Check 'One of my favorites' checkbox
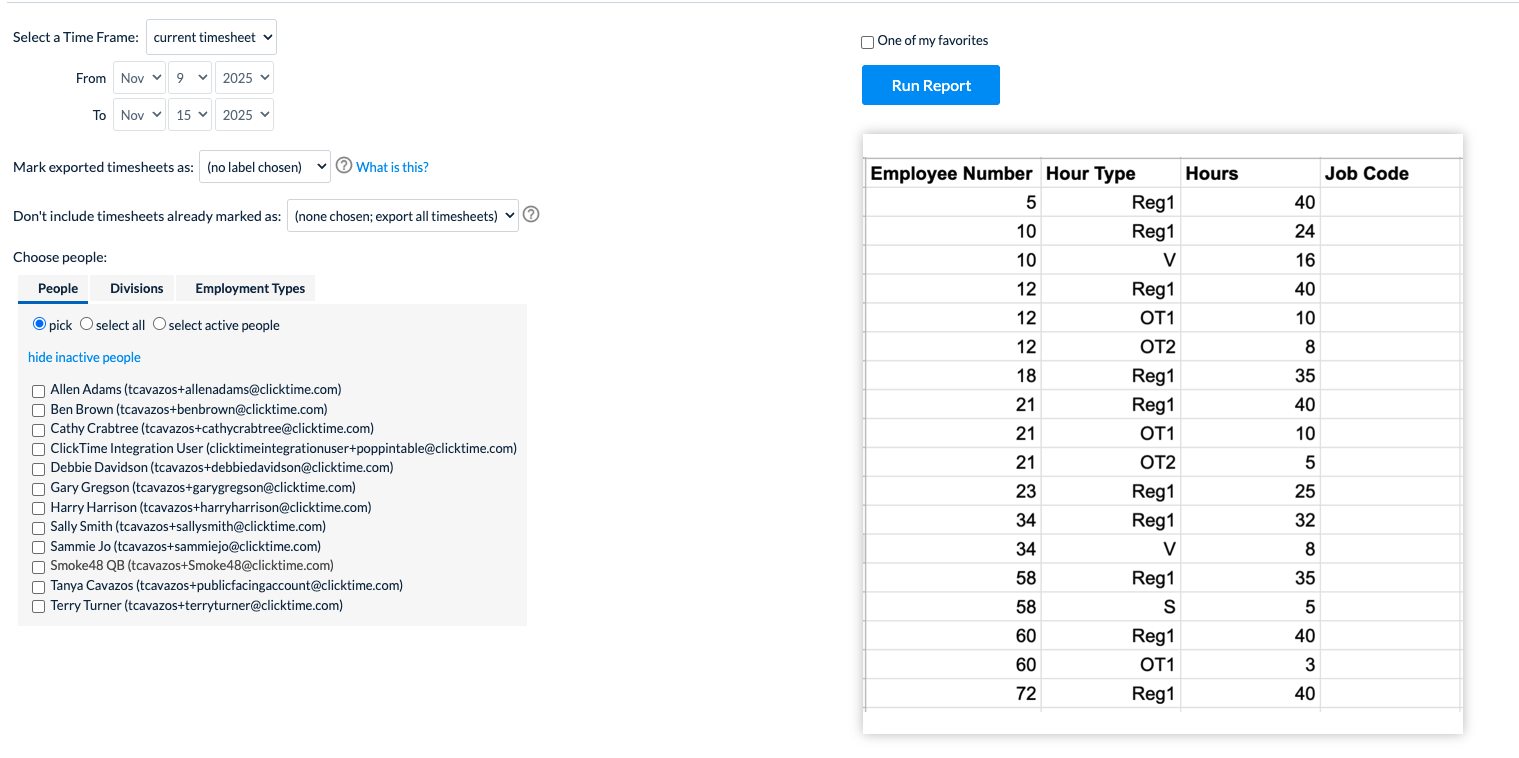 point(867,42)
